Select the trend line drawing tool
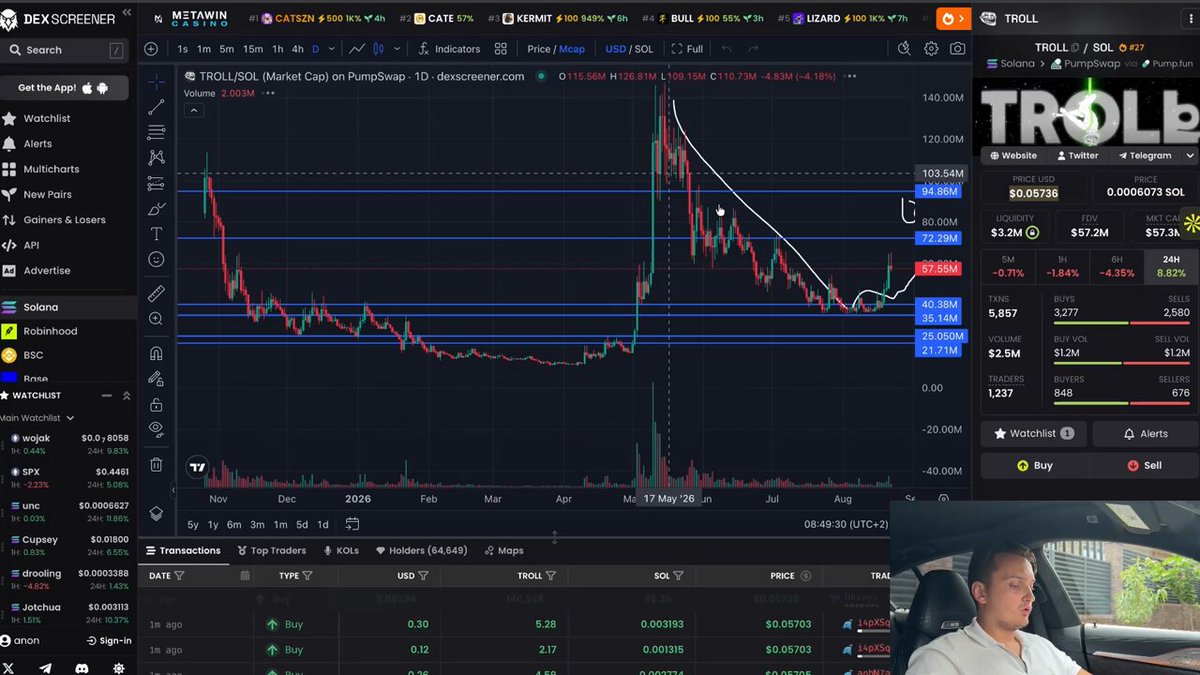 pos(156,107)
